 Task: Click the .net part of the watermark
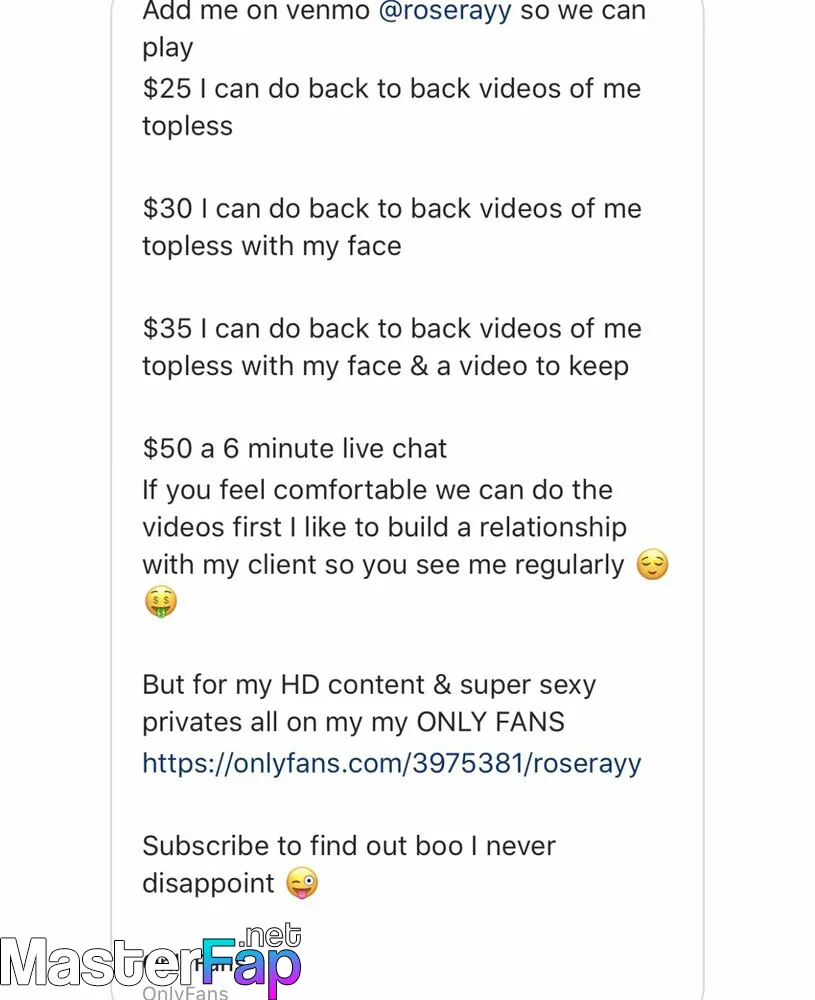[272, 936]
